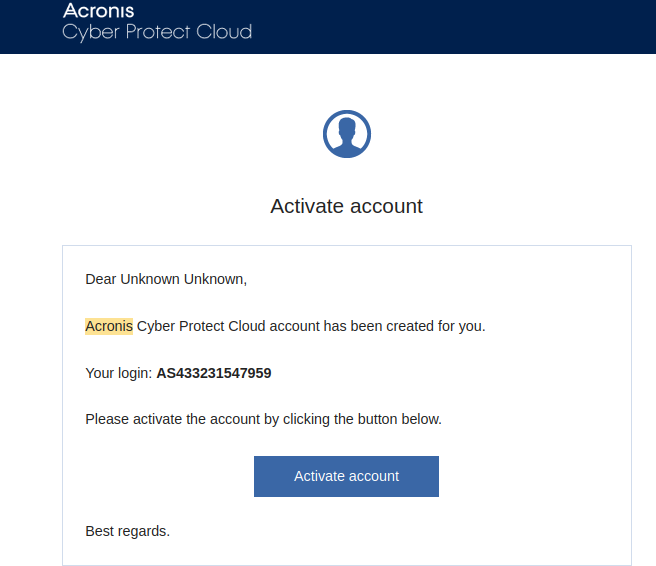Select the login ID AS433231547959
This screenshot has width=656, height=566.
214,373
